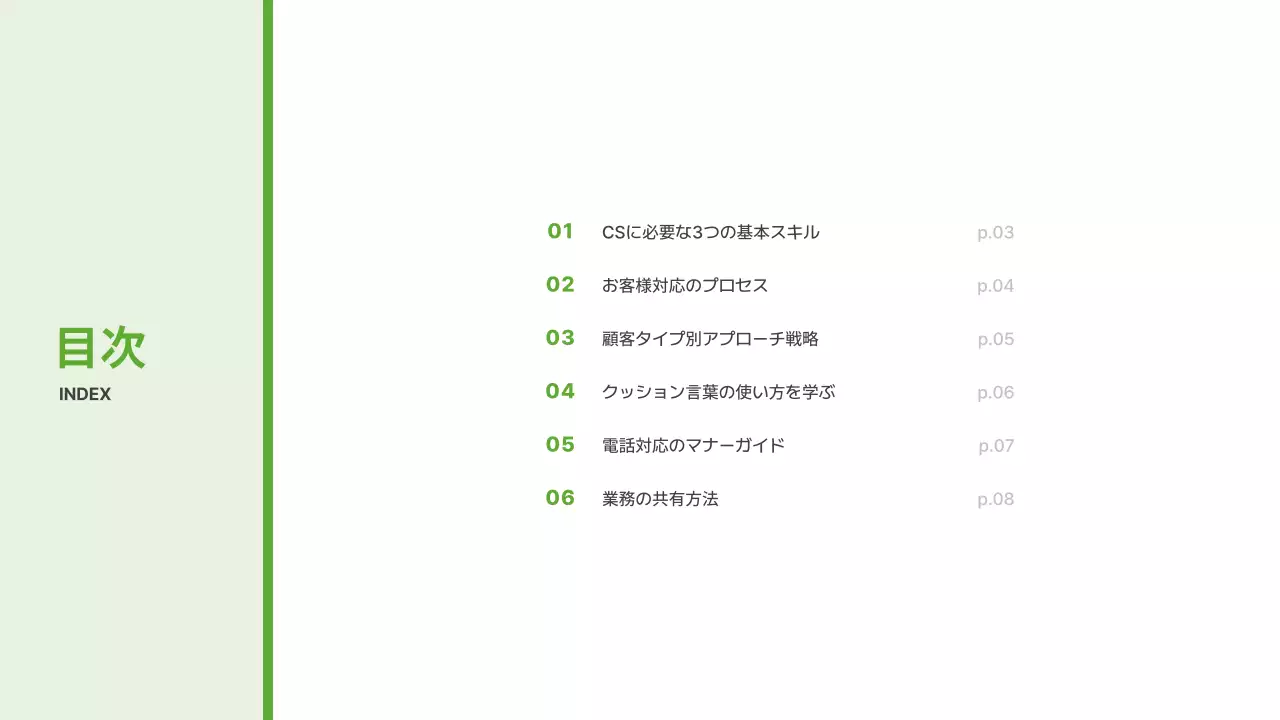This screenshot has width=1280, height=720.
Task: Click the '目次' heading
Action: 101,348
